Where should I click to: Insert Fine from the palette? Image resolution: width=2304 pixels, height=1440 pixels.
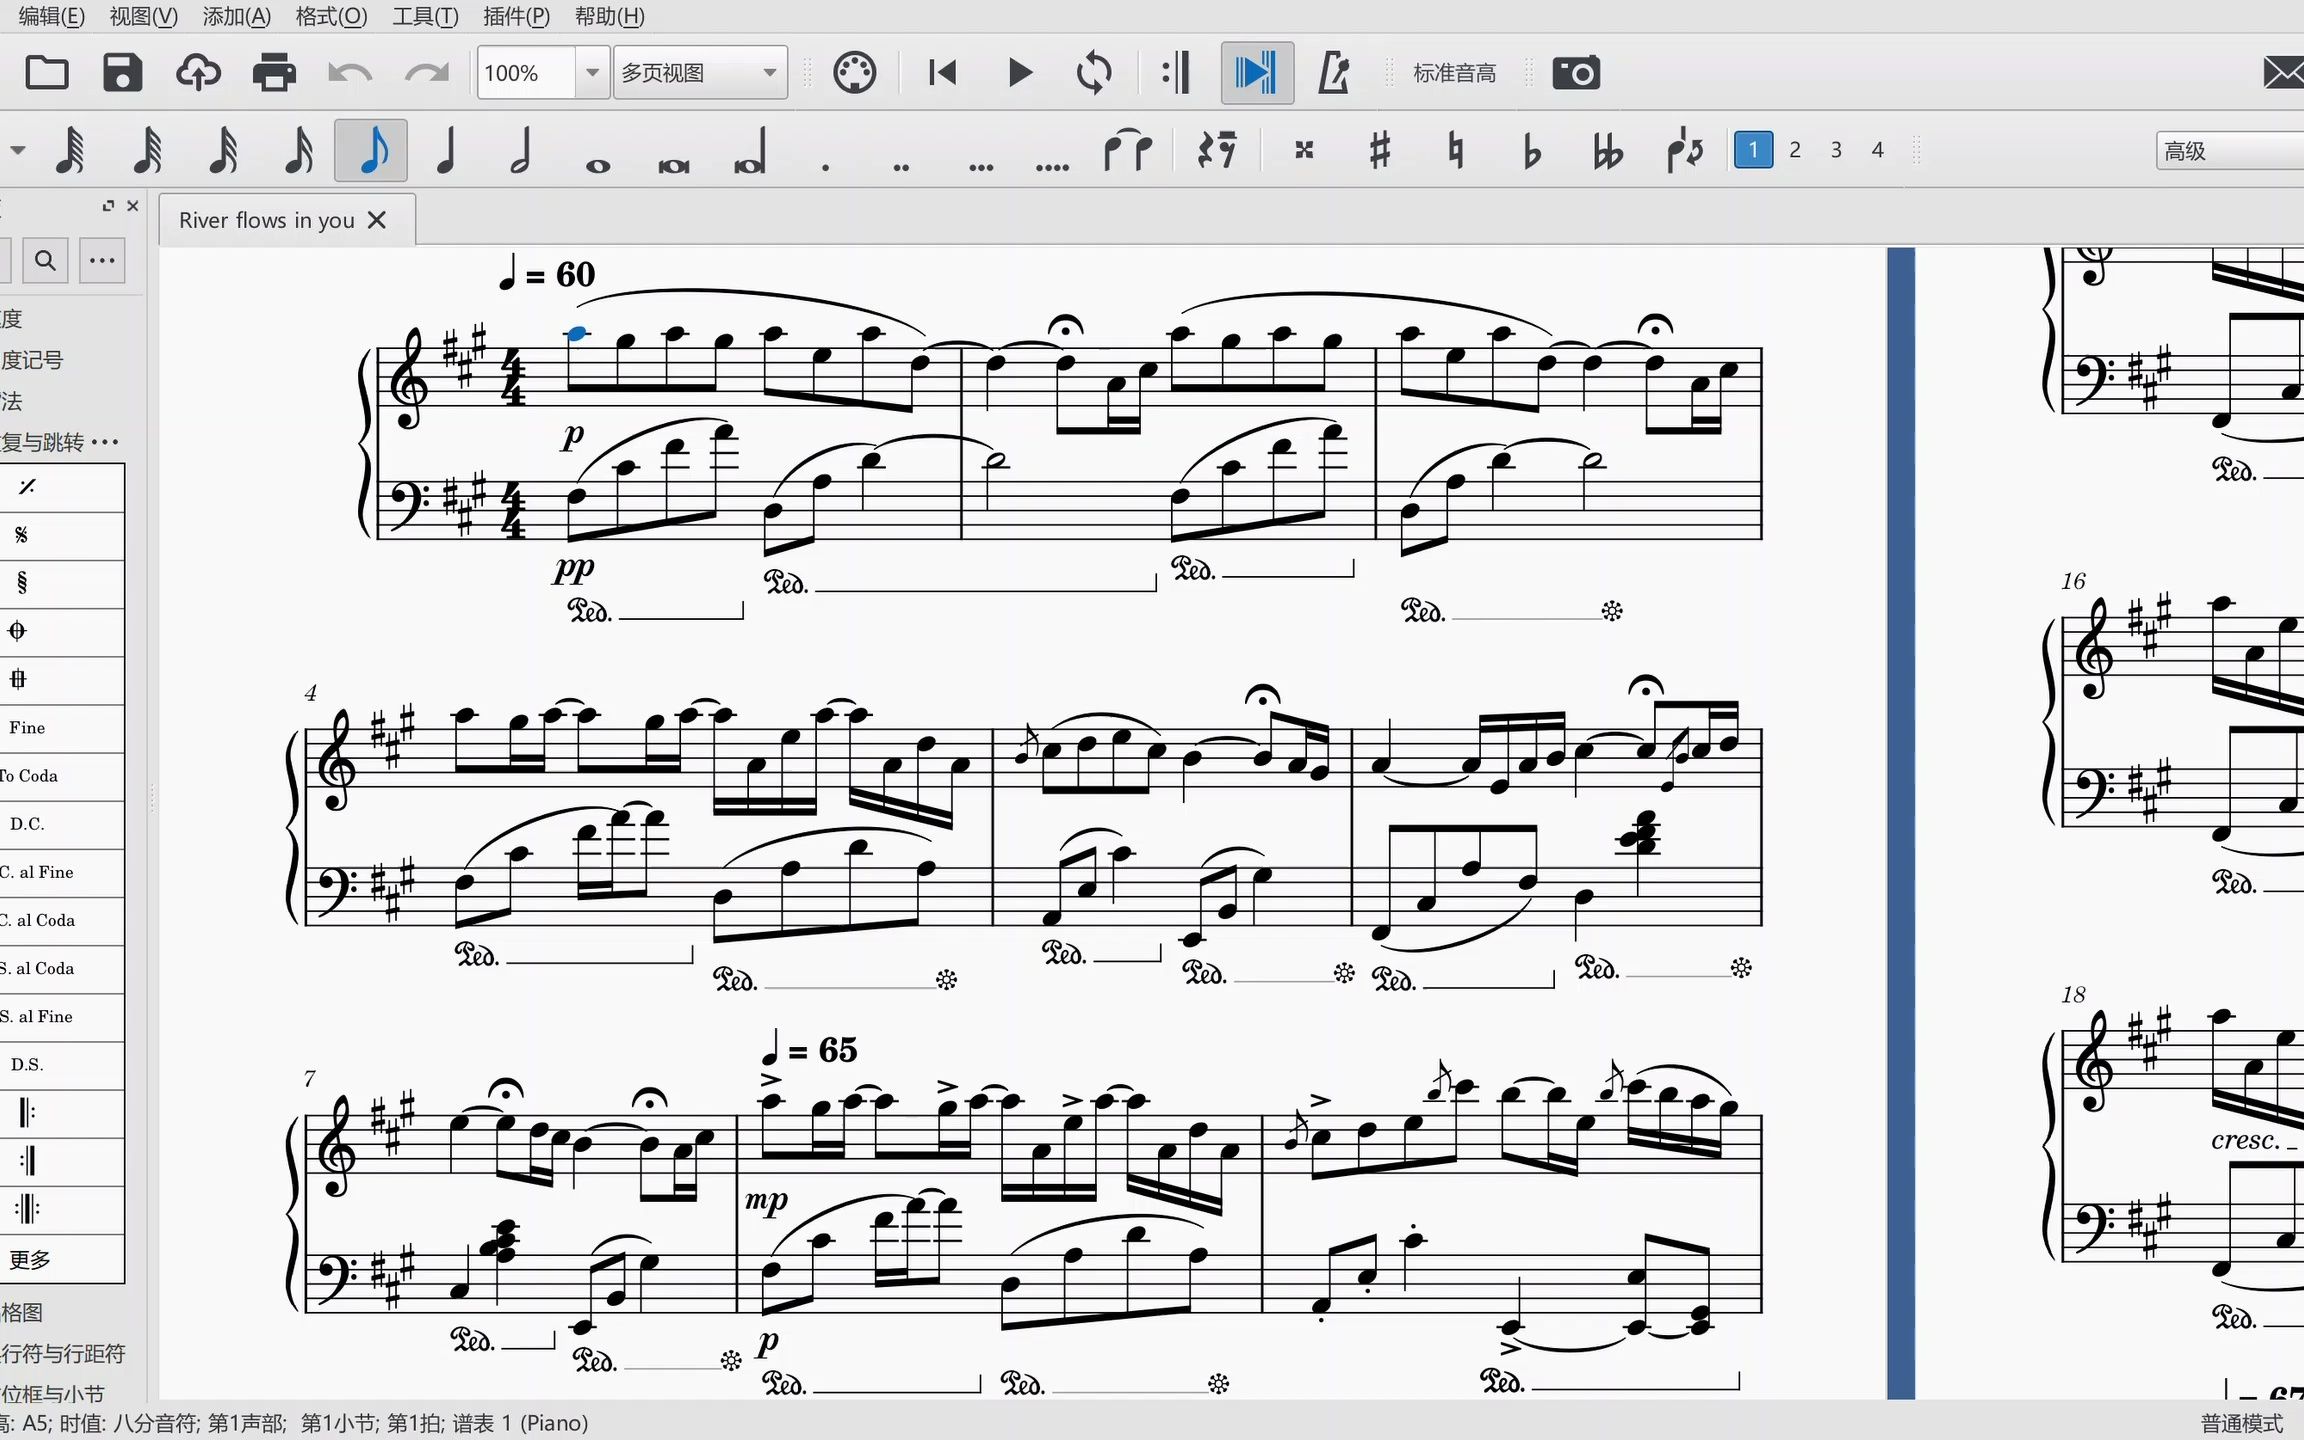click(x=62, y=728)
